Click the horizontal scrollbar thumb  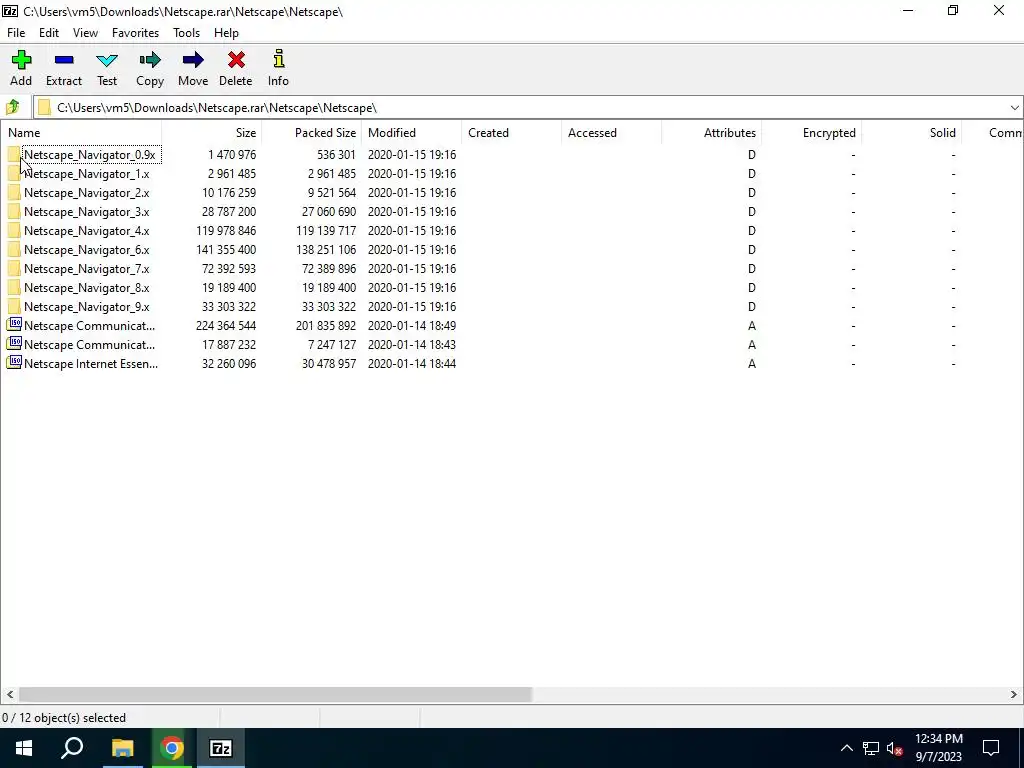point(276,694)
